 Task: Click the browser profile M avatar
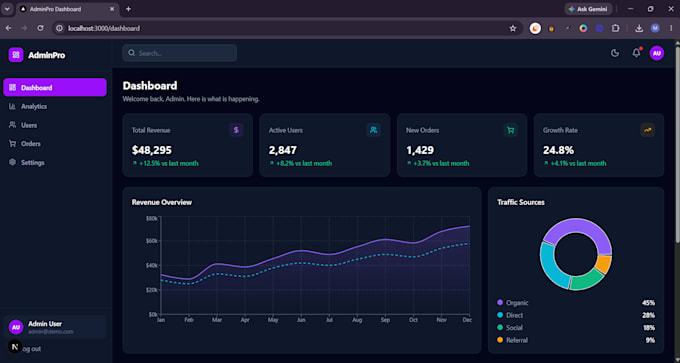(655, 28)
